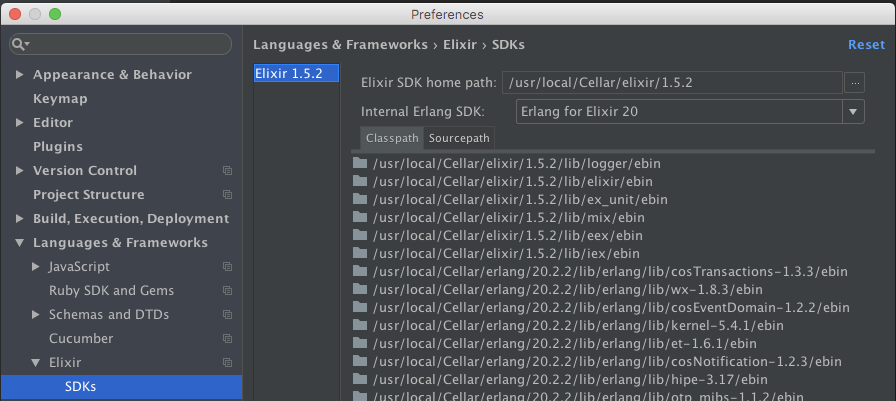Click the project-level icon next to Cucumber
Image resolution: width=896 pixels, height=401 pixels.
pyautogui.click(x=227, y=339)
